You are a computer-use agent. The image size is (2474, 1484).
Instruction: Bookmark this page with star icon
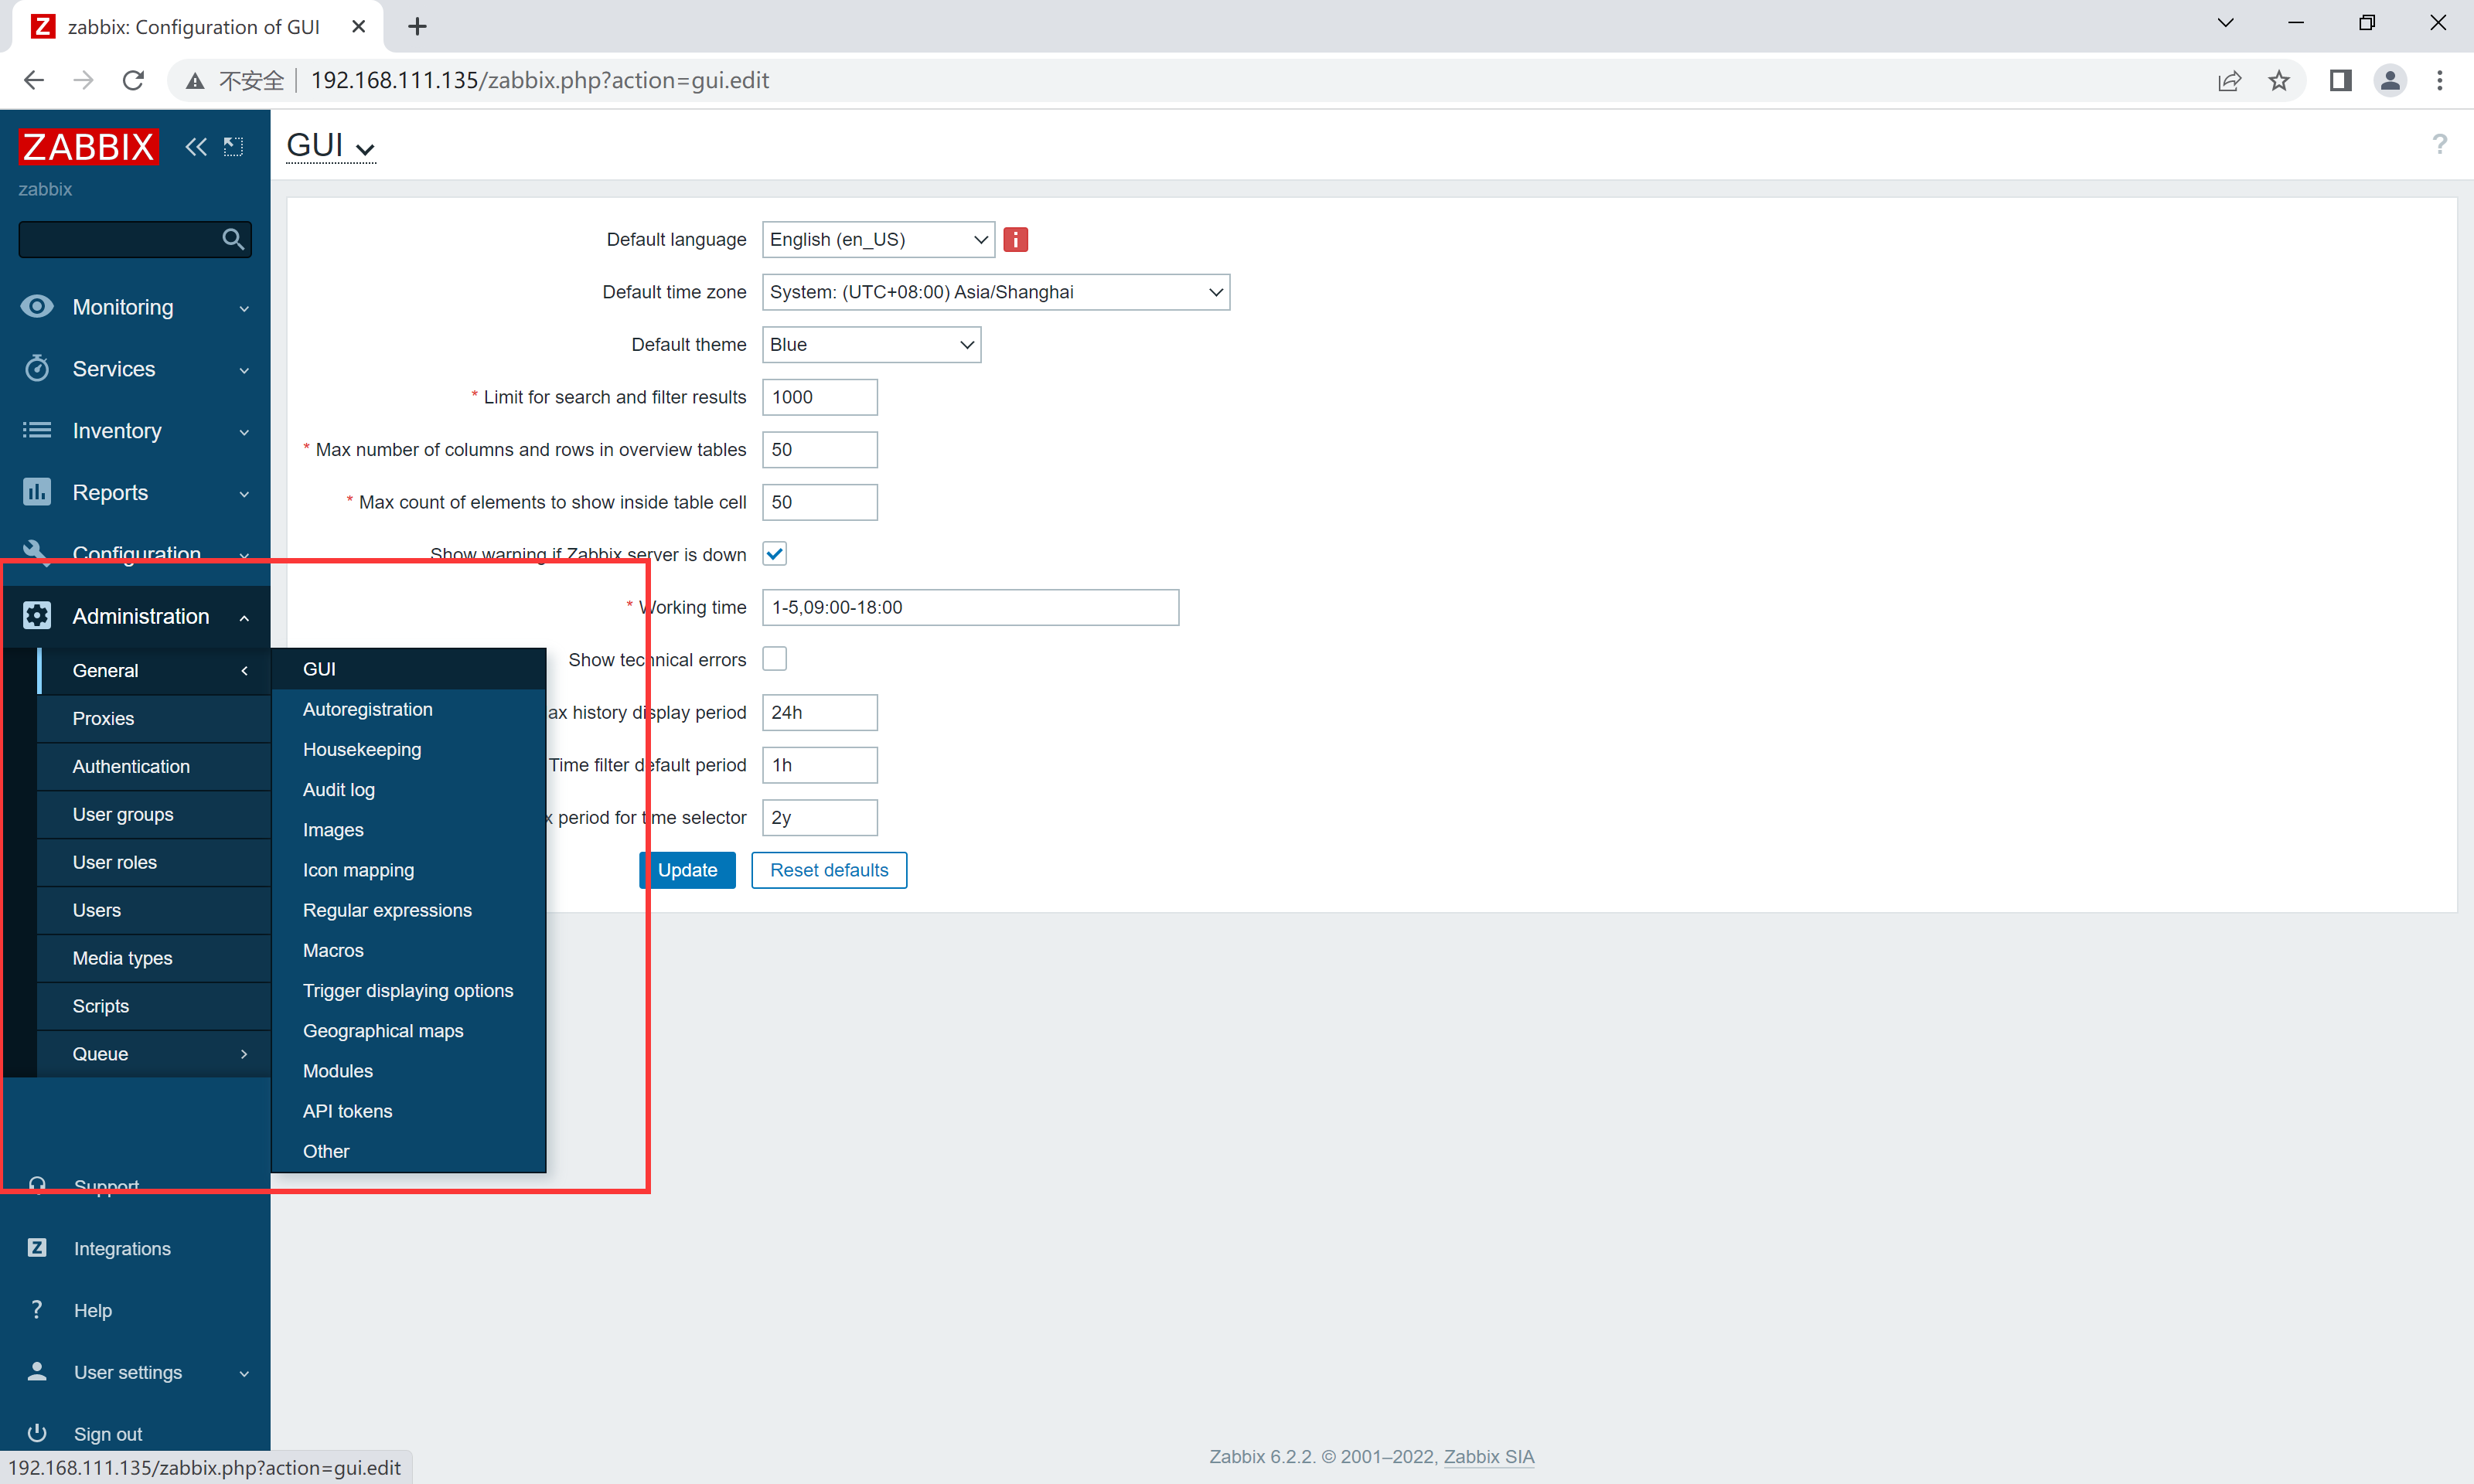pyautogui.click(x=2279, y=80)
